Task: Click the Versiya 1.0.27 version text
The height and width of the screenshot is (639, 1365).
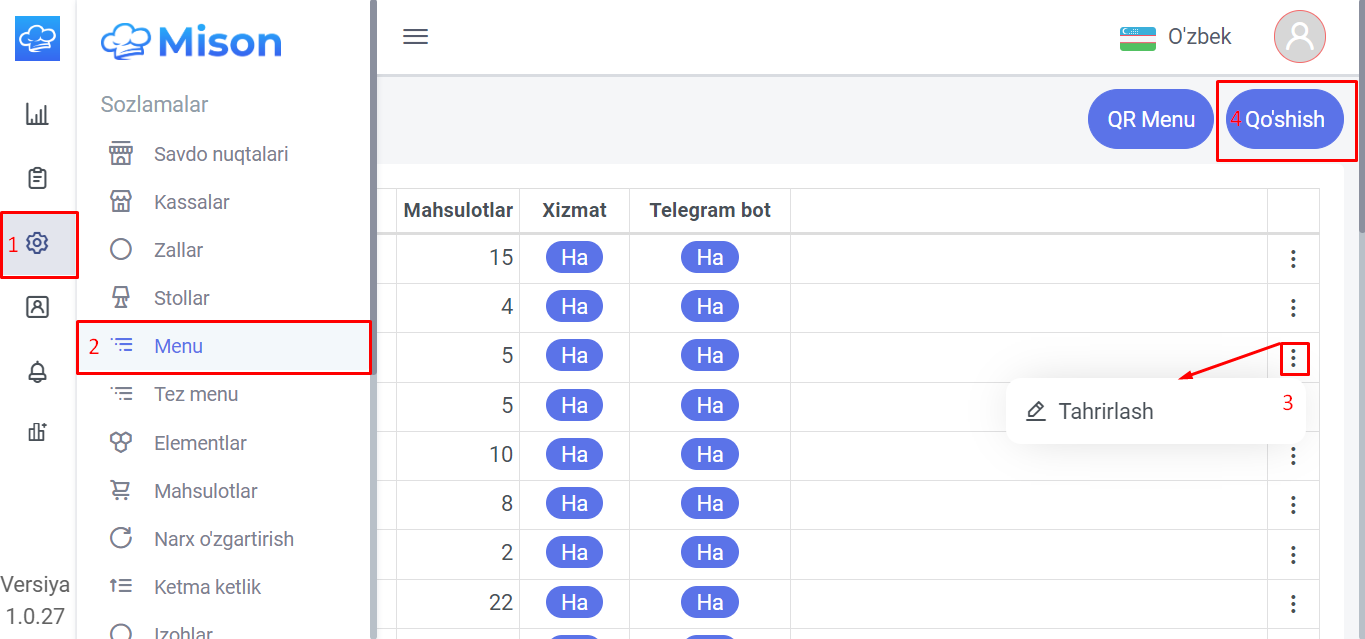Action: coord(35,600)
